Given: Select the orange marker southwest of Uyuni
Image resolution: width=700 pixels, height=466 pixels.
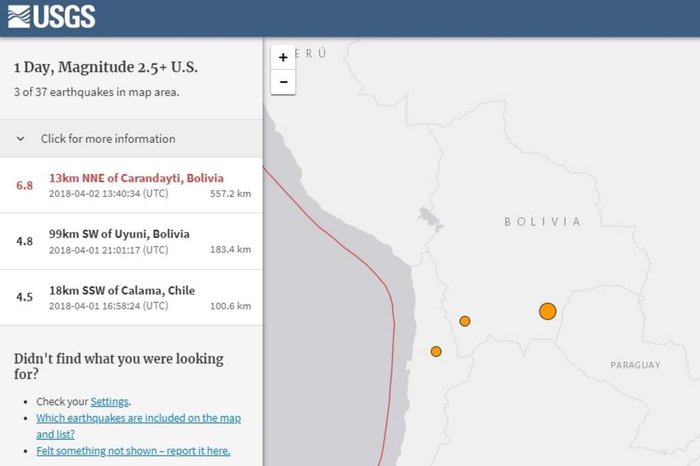Looking at the screenshot, I should point(465,321).
